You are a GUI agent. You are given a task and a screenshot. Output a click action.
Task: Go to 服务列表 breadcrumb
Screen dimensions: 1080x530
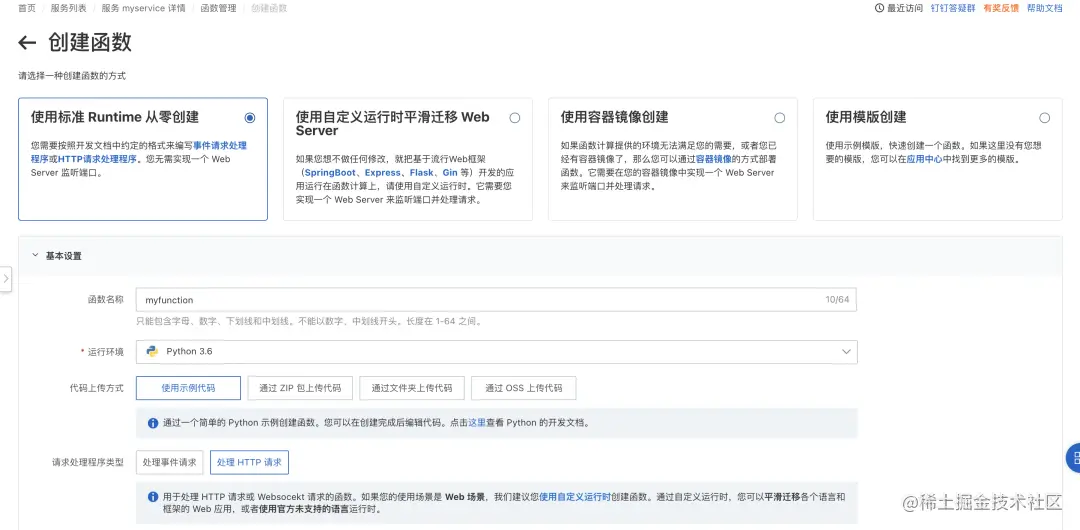[69, 8]
